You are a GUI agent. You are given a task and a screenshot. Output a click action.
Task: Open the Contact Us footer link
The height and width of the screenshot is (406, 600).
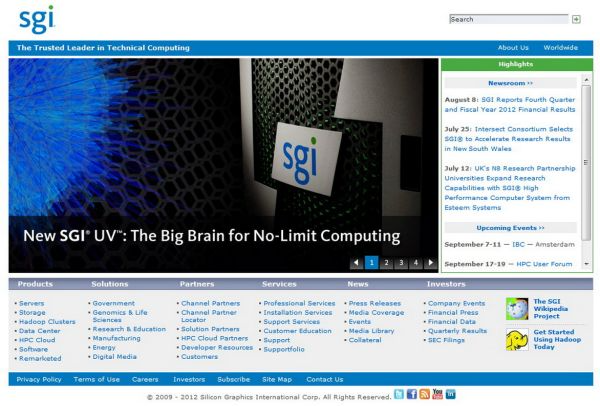pyautogui.click(x=324, y=379)
